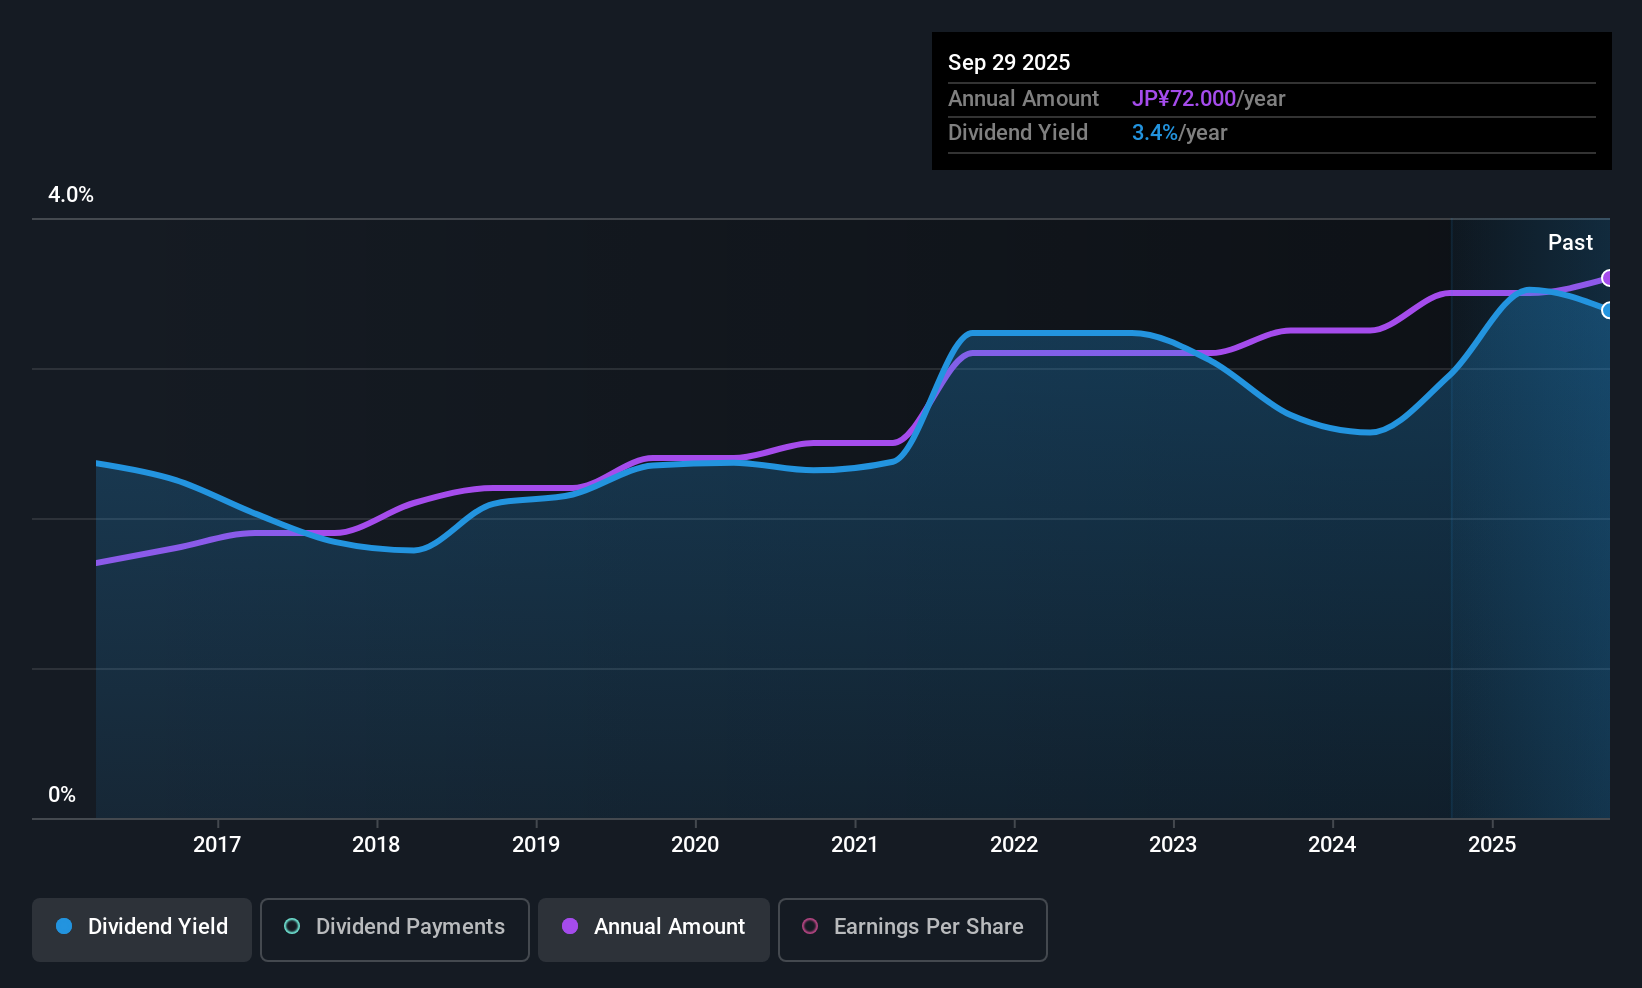Click the "Past" region label
This screenshot has width=1642, height=988.
[x=1570, y=243]
